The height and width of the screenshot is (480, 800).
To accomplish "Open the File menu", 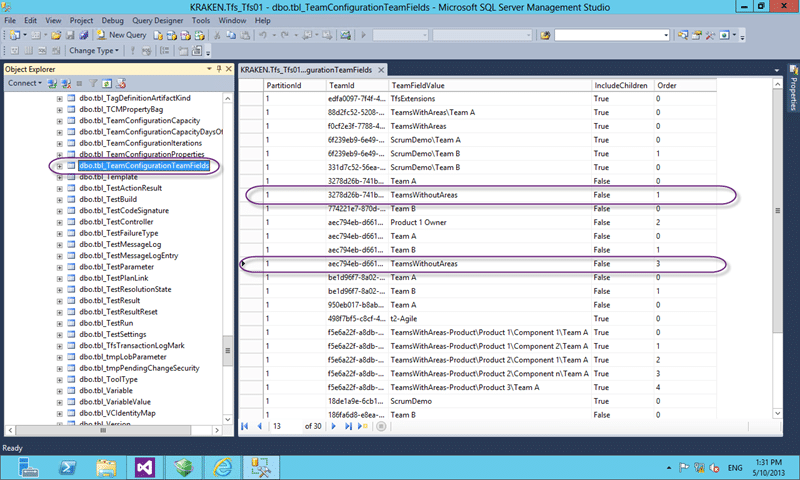I will pyautogui.click(x=10, y=20).
